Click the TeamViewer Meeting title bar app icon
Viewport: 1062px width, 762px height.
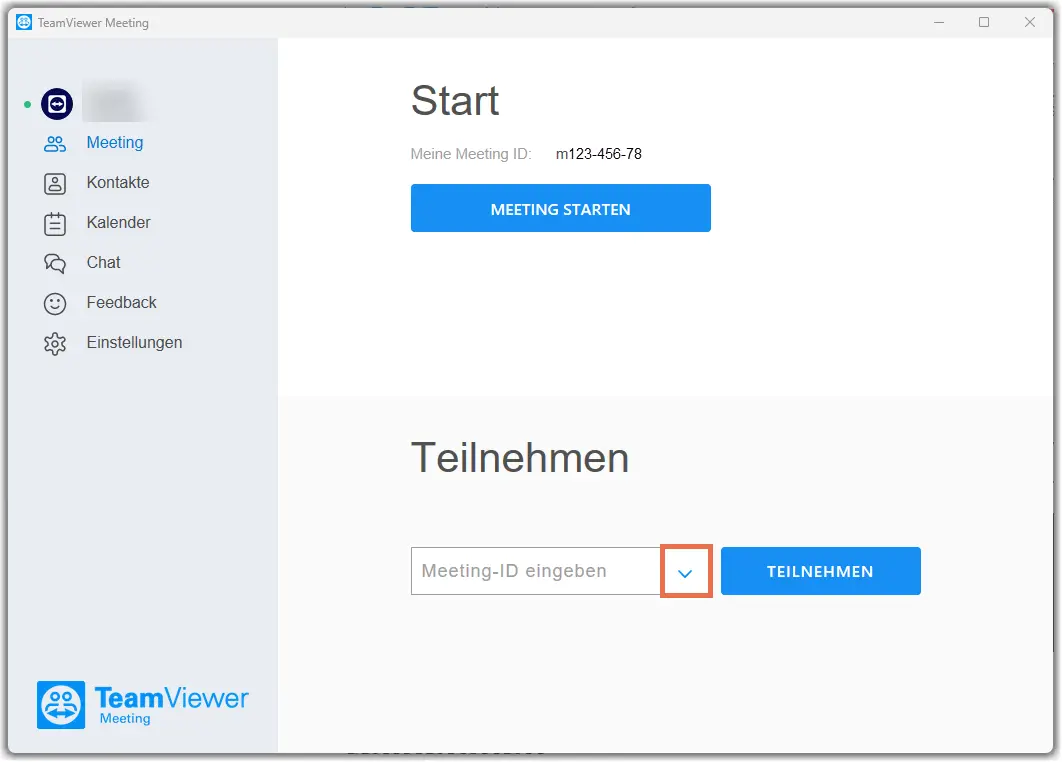pyautogui.click(x=24, y=22)
